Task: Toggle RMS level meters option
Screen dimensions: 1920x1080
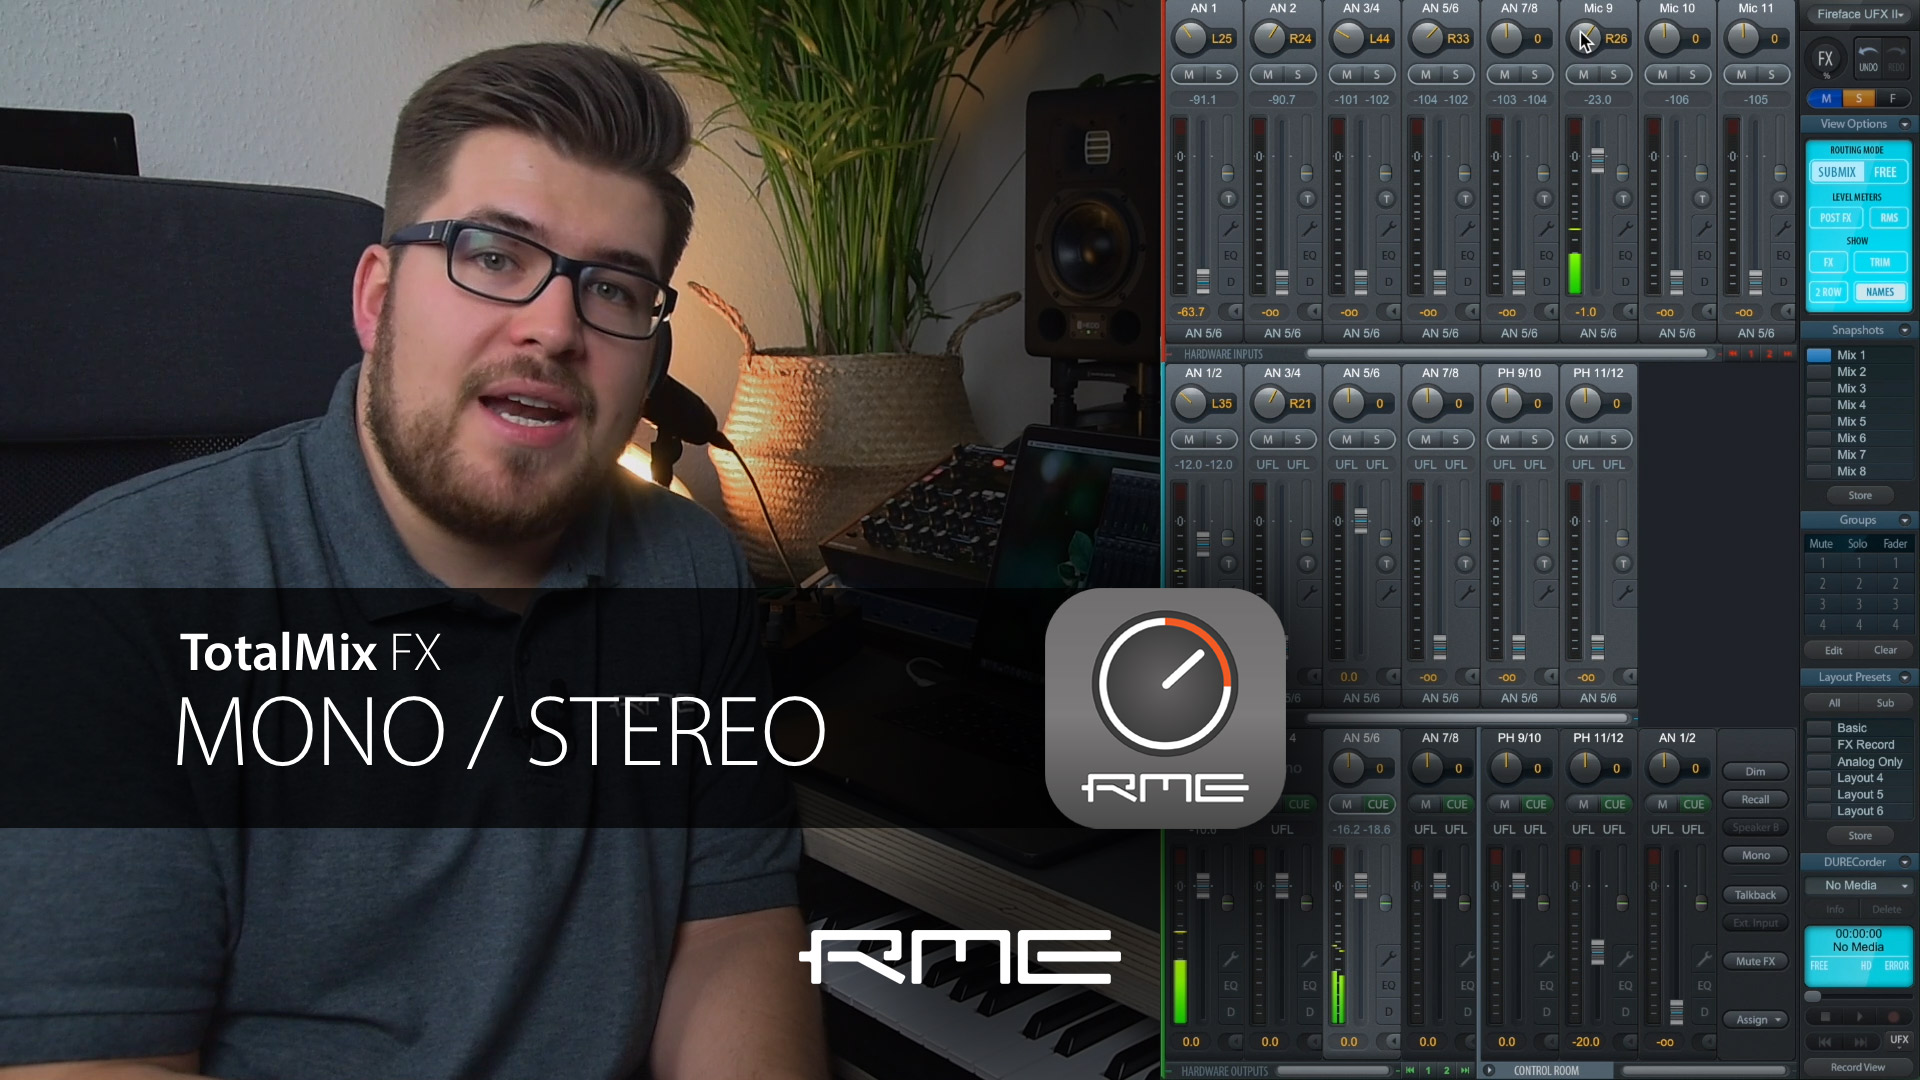Action: pos(1888,218)
